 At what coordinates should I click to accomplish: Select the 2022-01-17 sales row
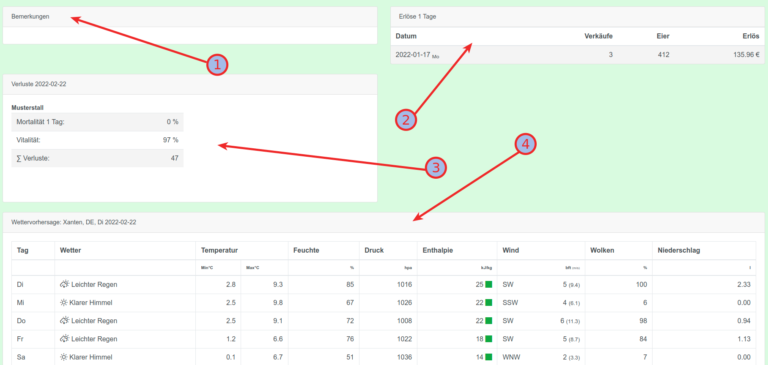[x=577, y=55]
